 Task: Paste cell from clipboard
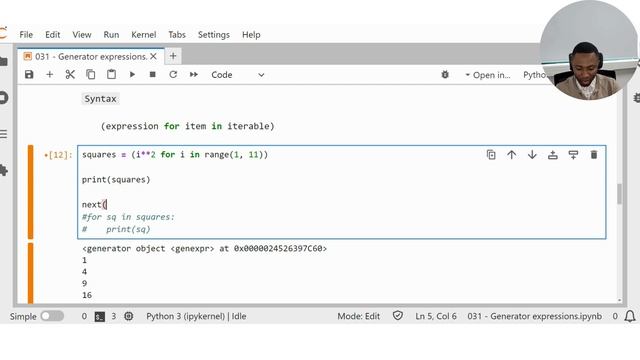click(111, 75)
